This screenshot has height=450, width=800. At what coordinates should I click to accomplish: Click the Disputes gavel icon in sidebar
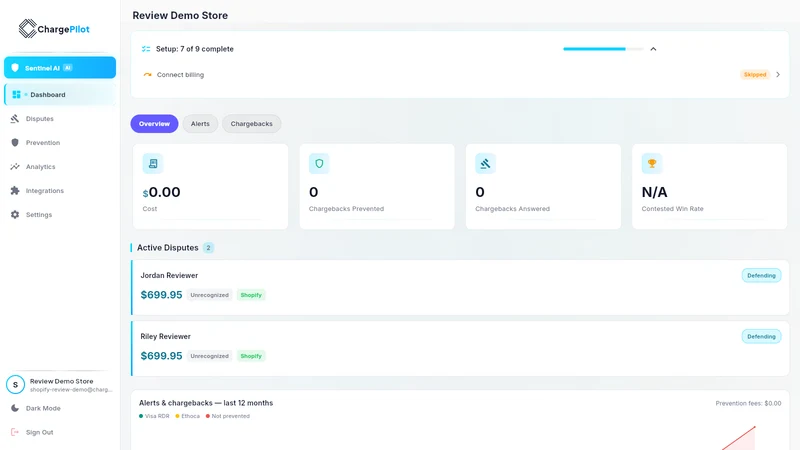(x=15, y=118)
